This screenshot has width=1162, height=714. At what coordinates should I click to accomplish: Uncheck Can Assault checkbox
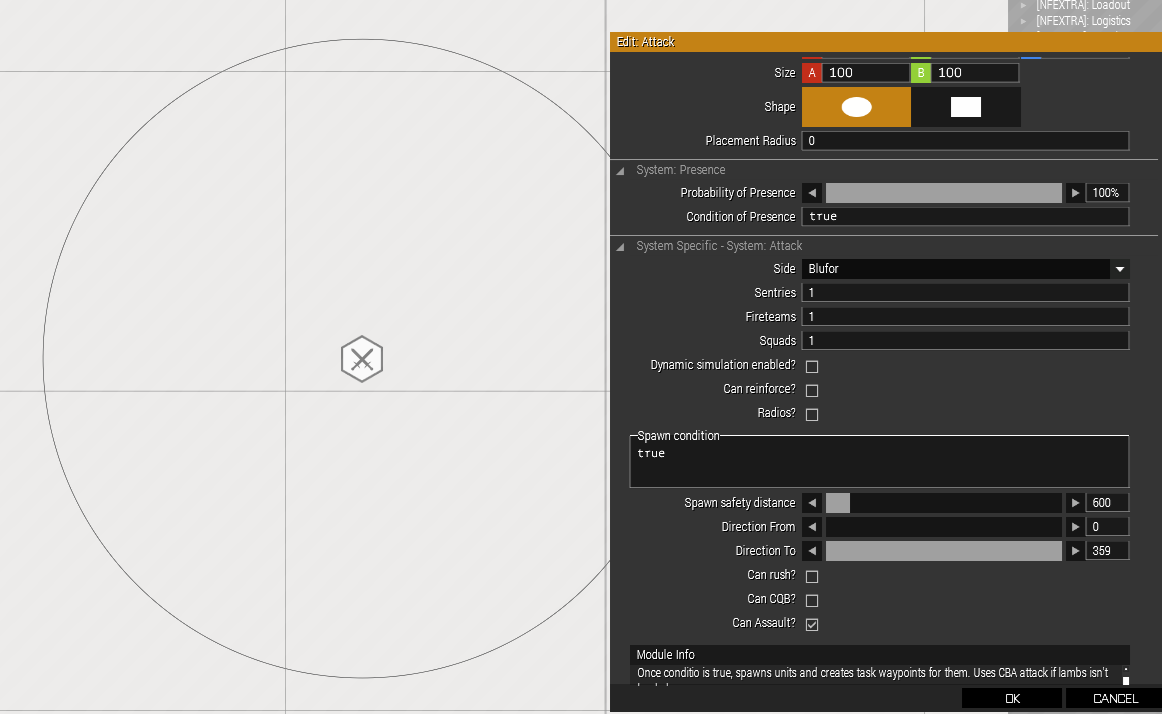(812, 624)
